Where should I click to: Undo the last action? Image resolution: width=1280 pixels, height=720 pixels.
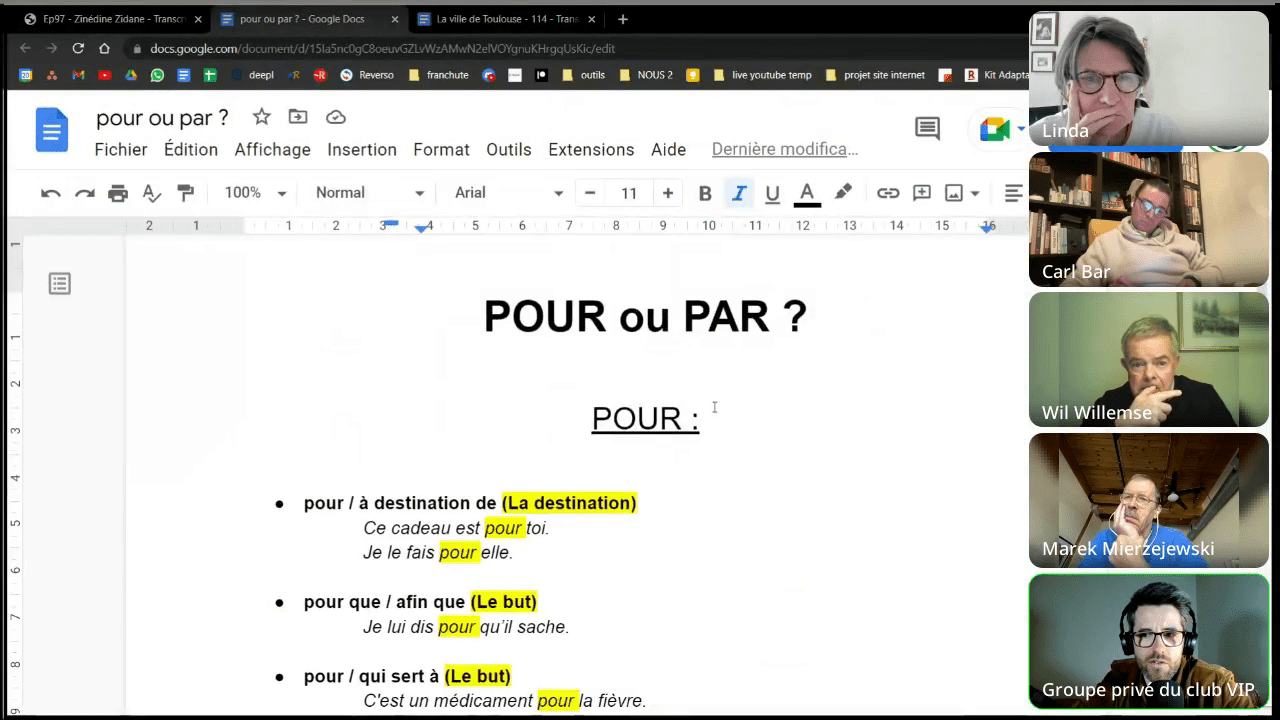(x=51, y=193)
